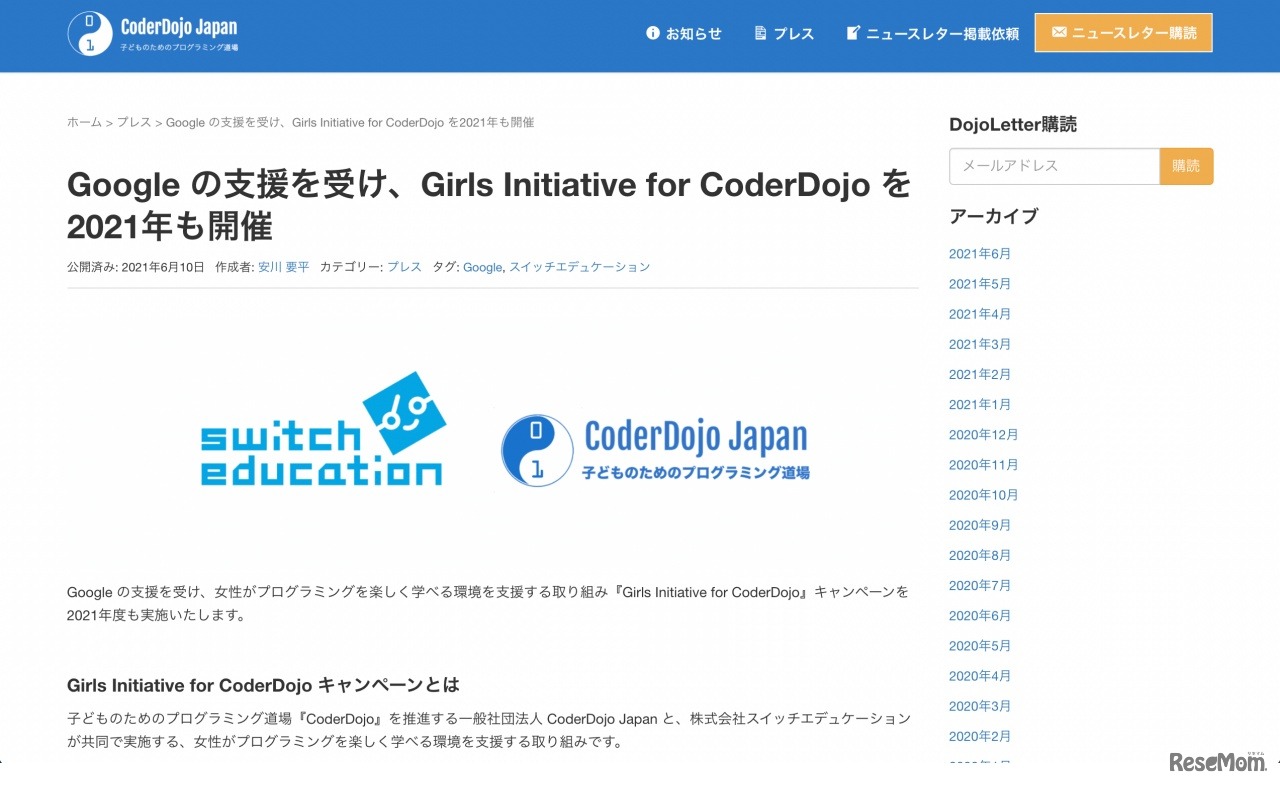Viewport: 1280px width, 785px height.
Task: Click the CoderDojo Japan logo in the header
Action: [150, 35]
